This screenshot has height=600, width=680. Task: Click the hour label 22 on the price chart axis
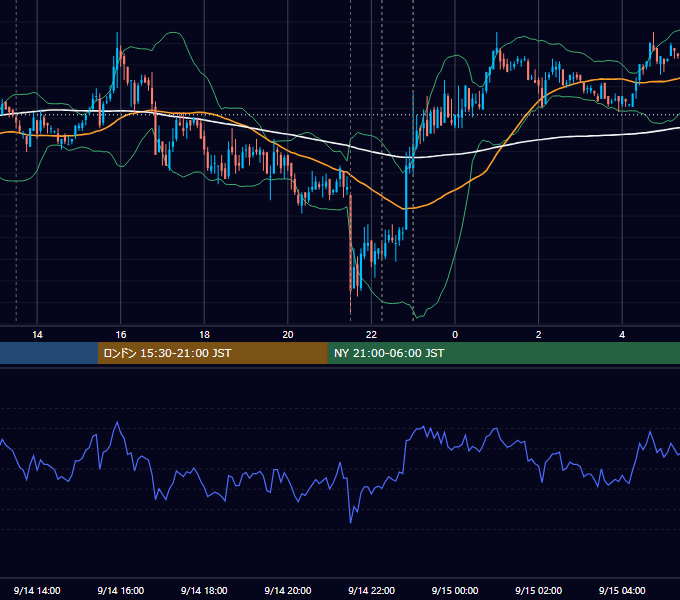coord(371,335)
